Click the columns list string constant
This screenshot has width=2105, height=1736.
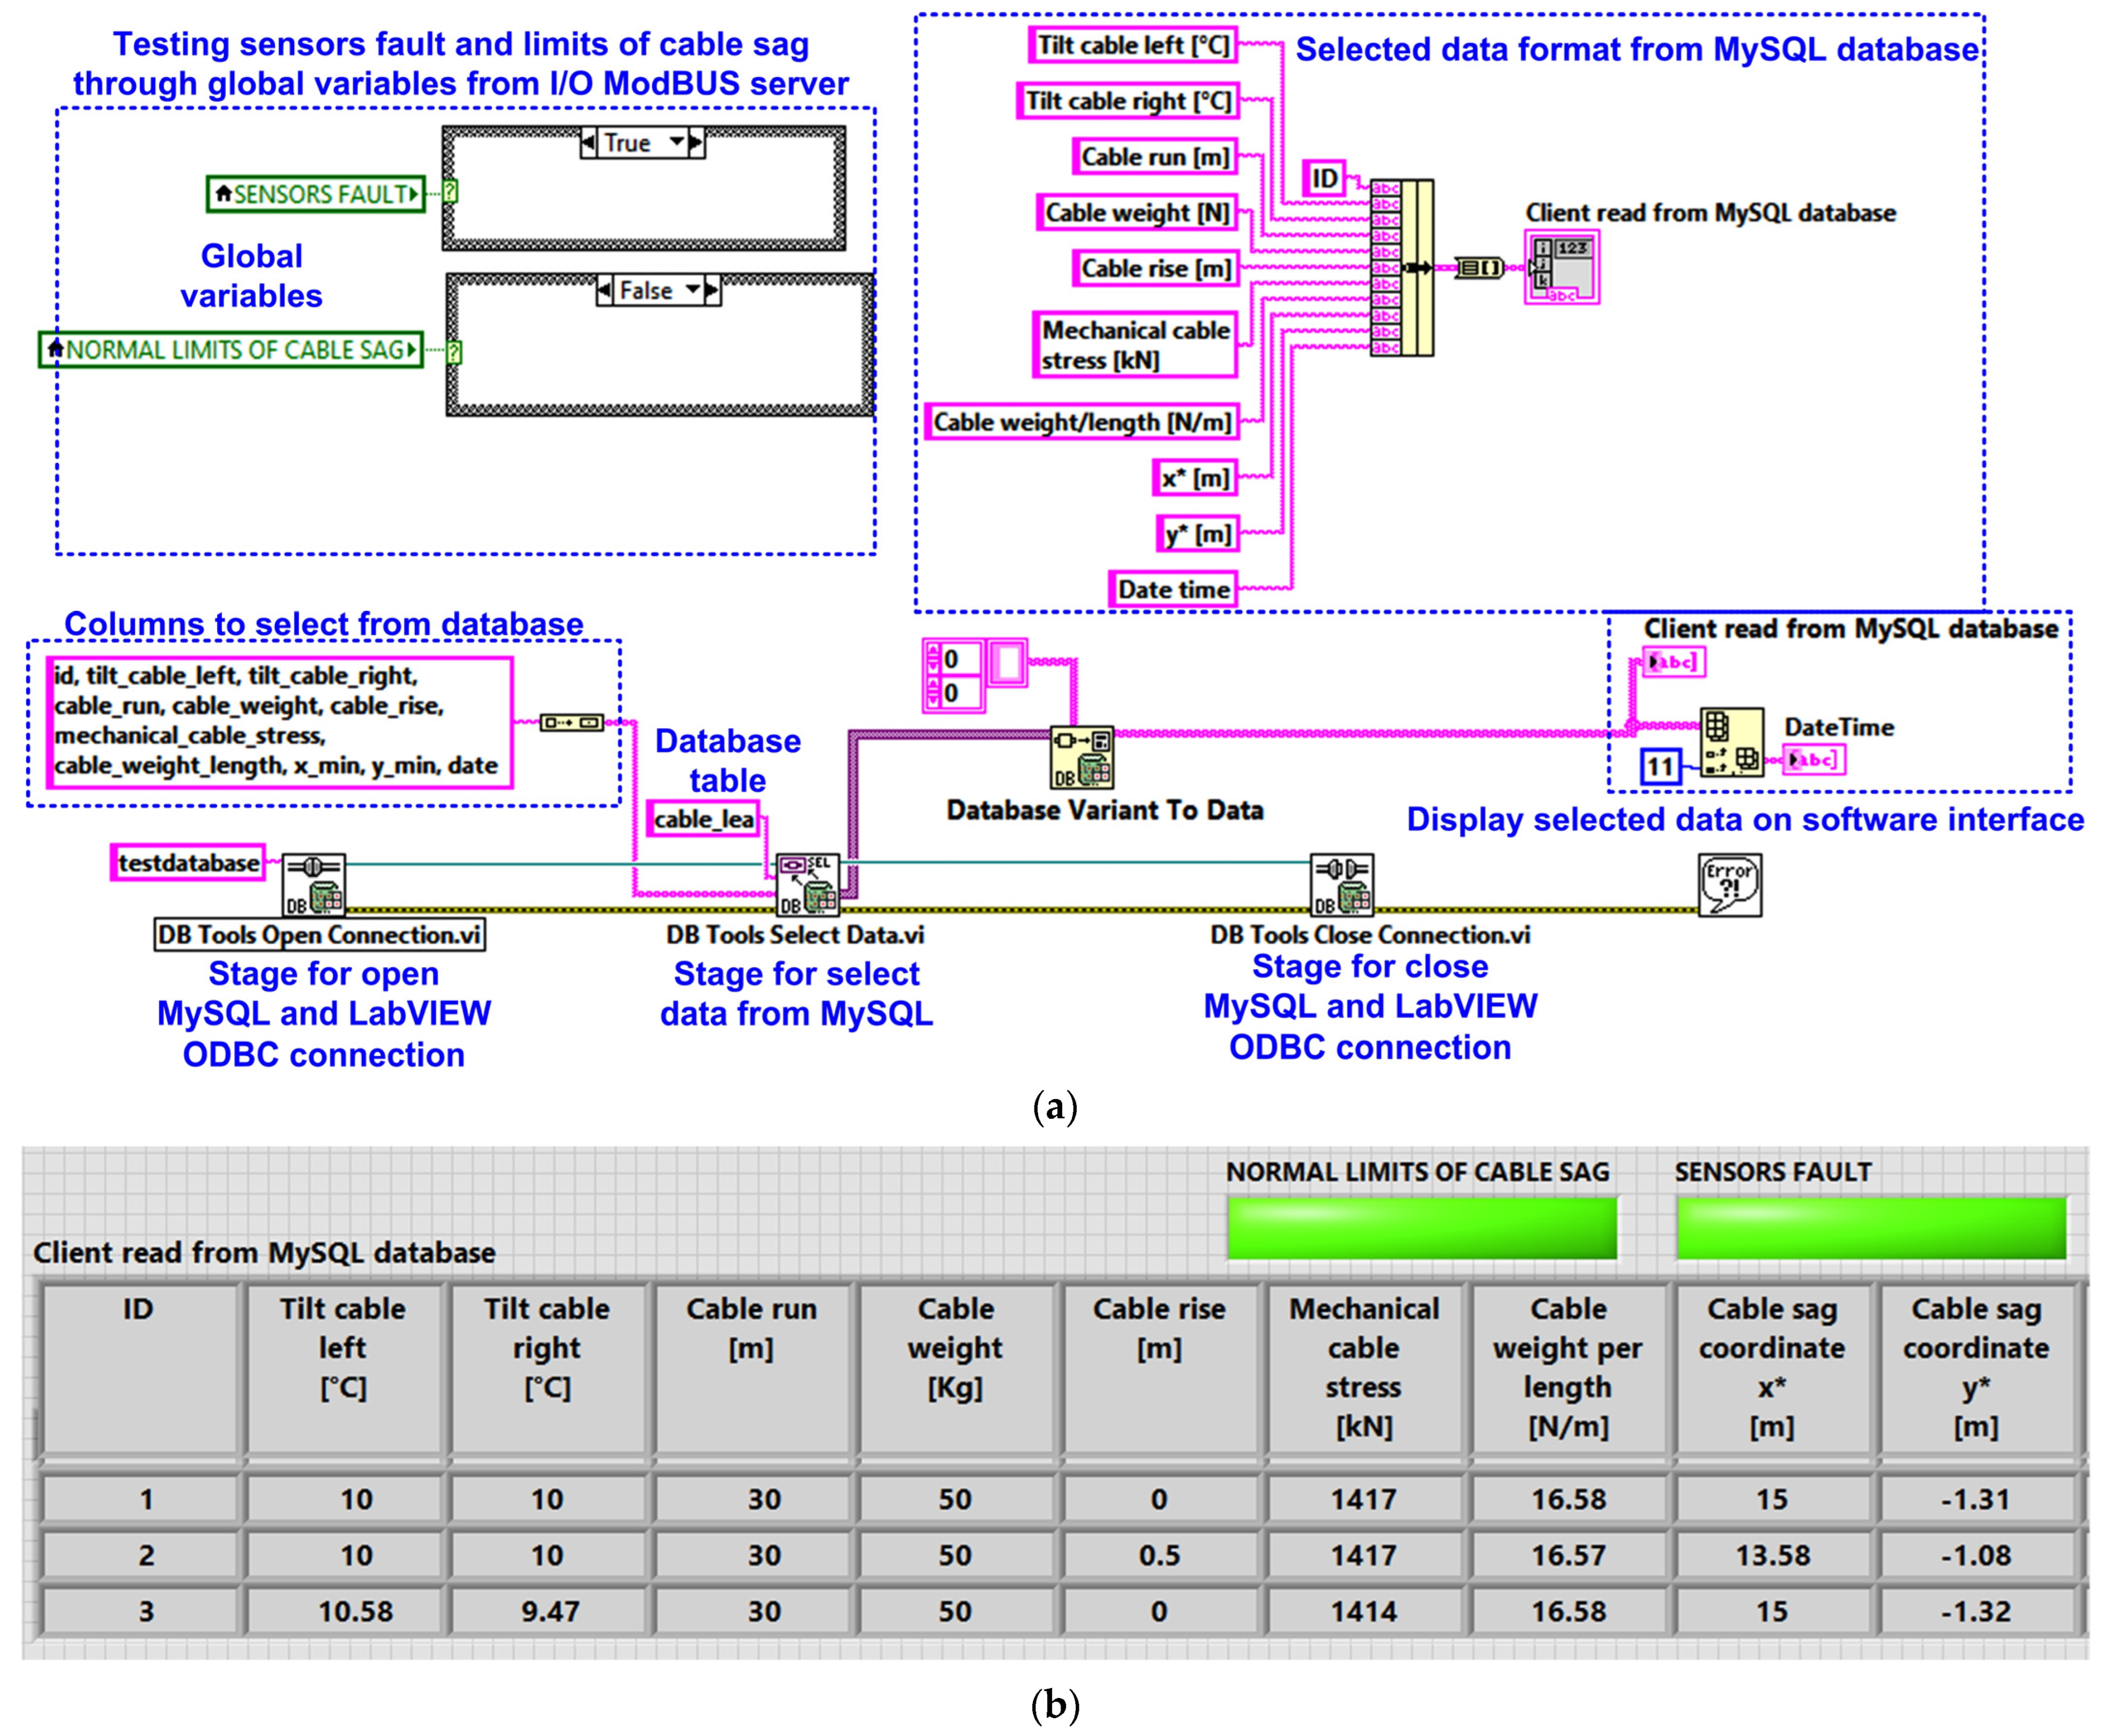coord(280,721)
